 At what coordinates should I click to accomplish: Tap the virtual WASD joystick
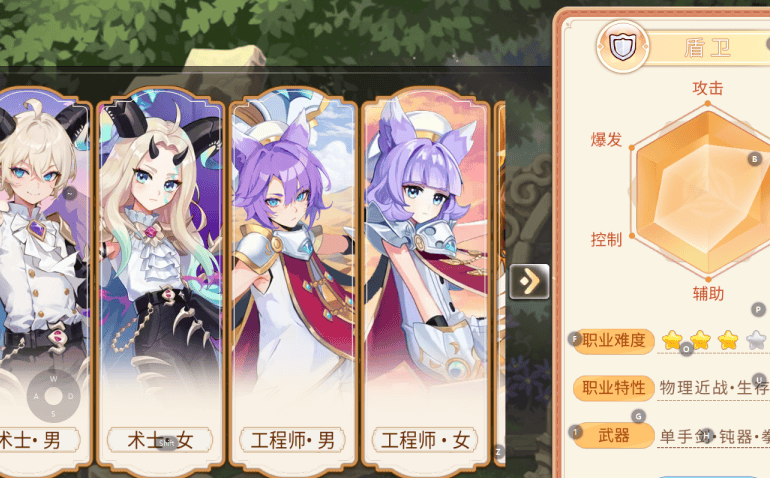pyautogui.click(x=54, y=396)
